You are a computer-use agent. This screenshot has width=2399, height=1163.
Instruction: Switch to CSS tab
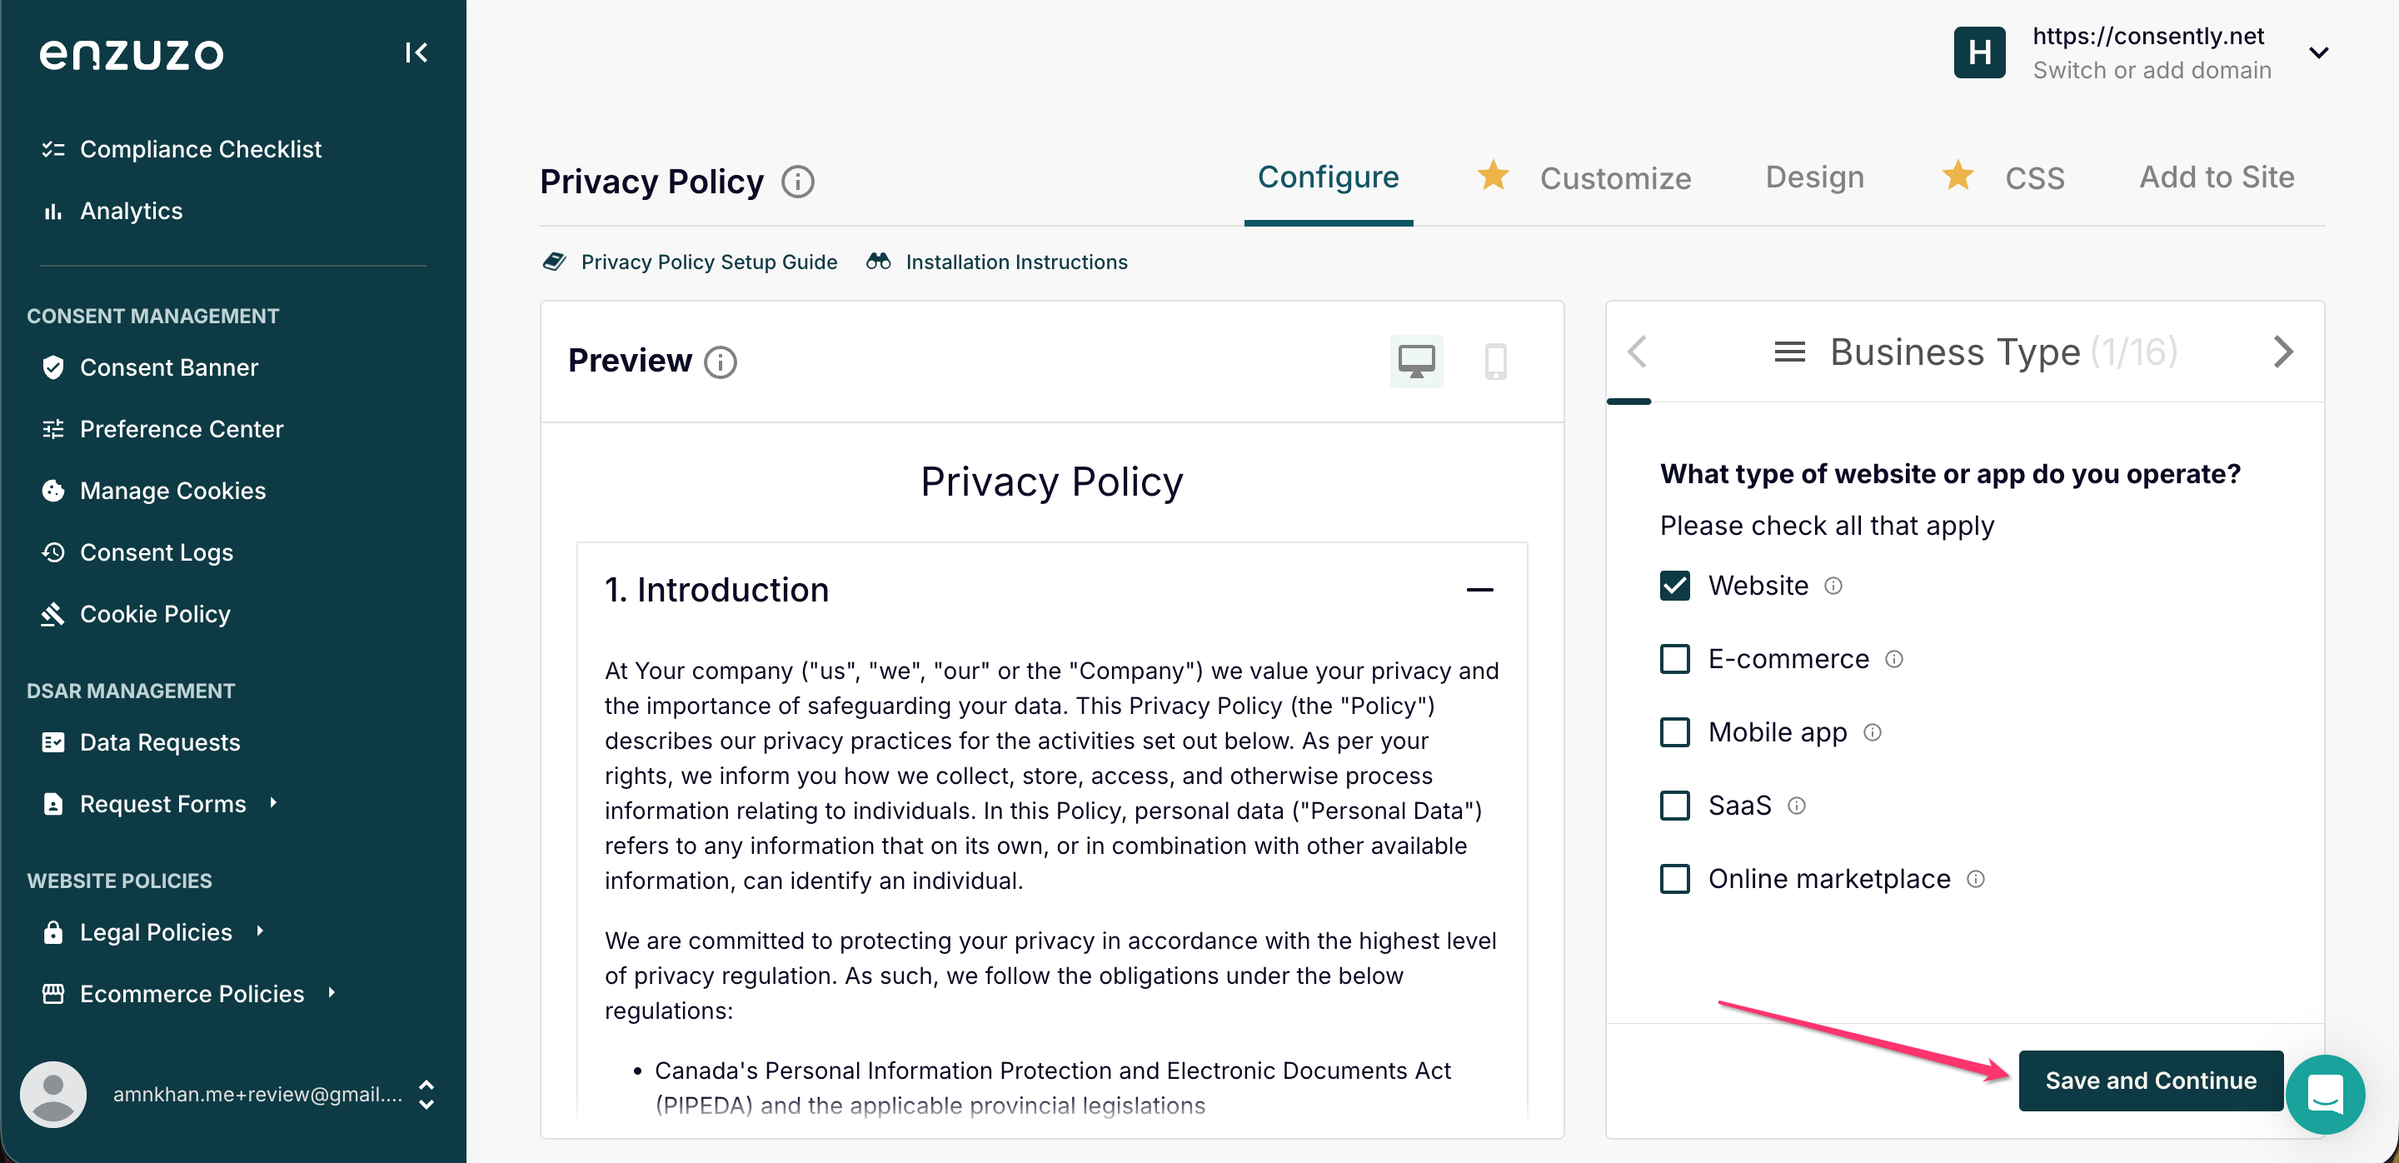point(2034,178)
